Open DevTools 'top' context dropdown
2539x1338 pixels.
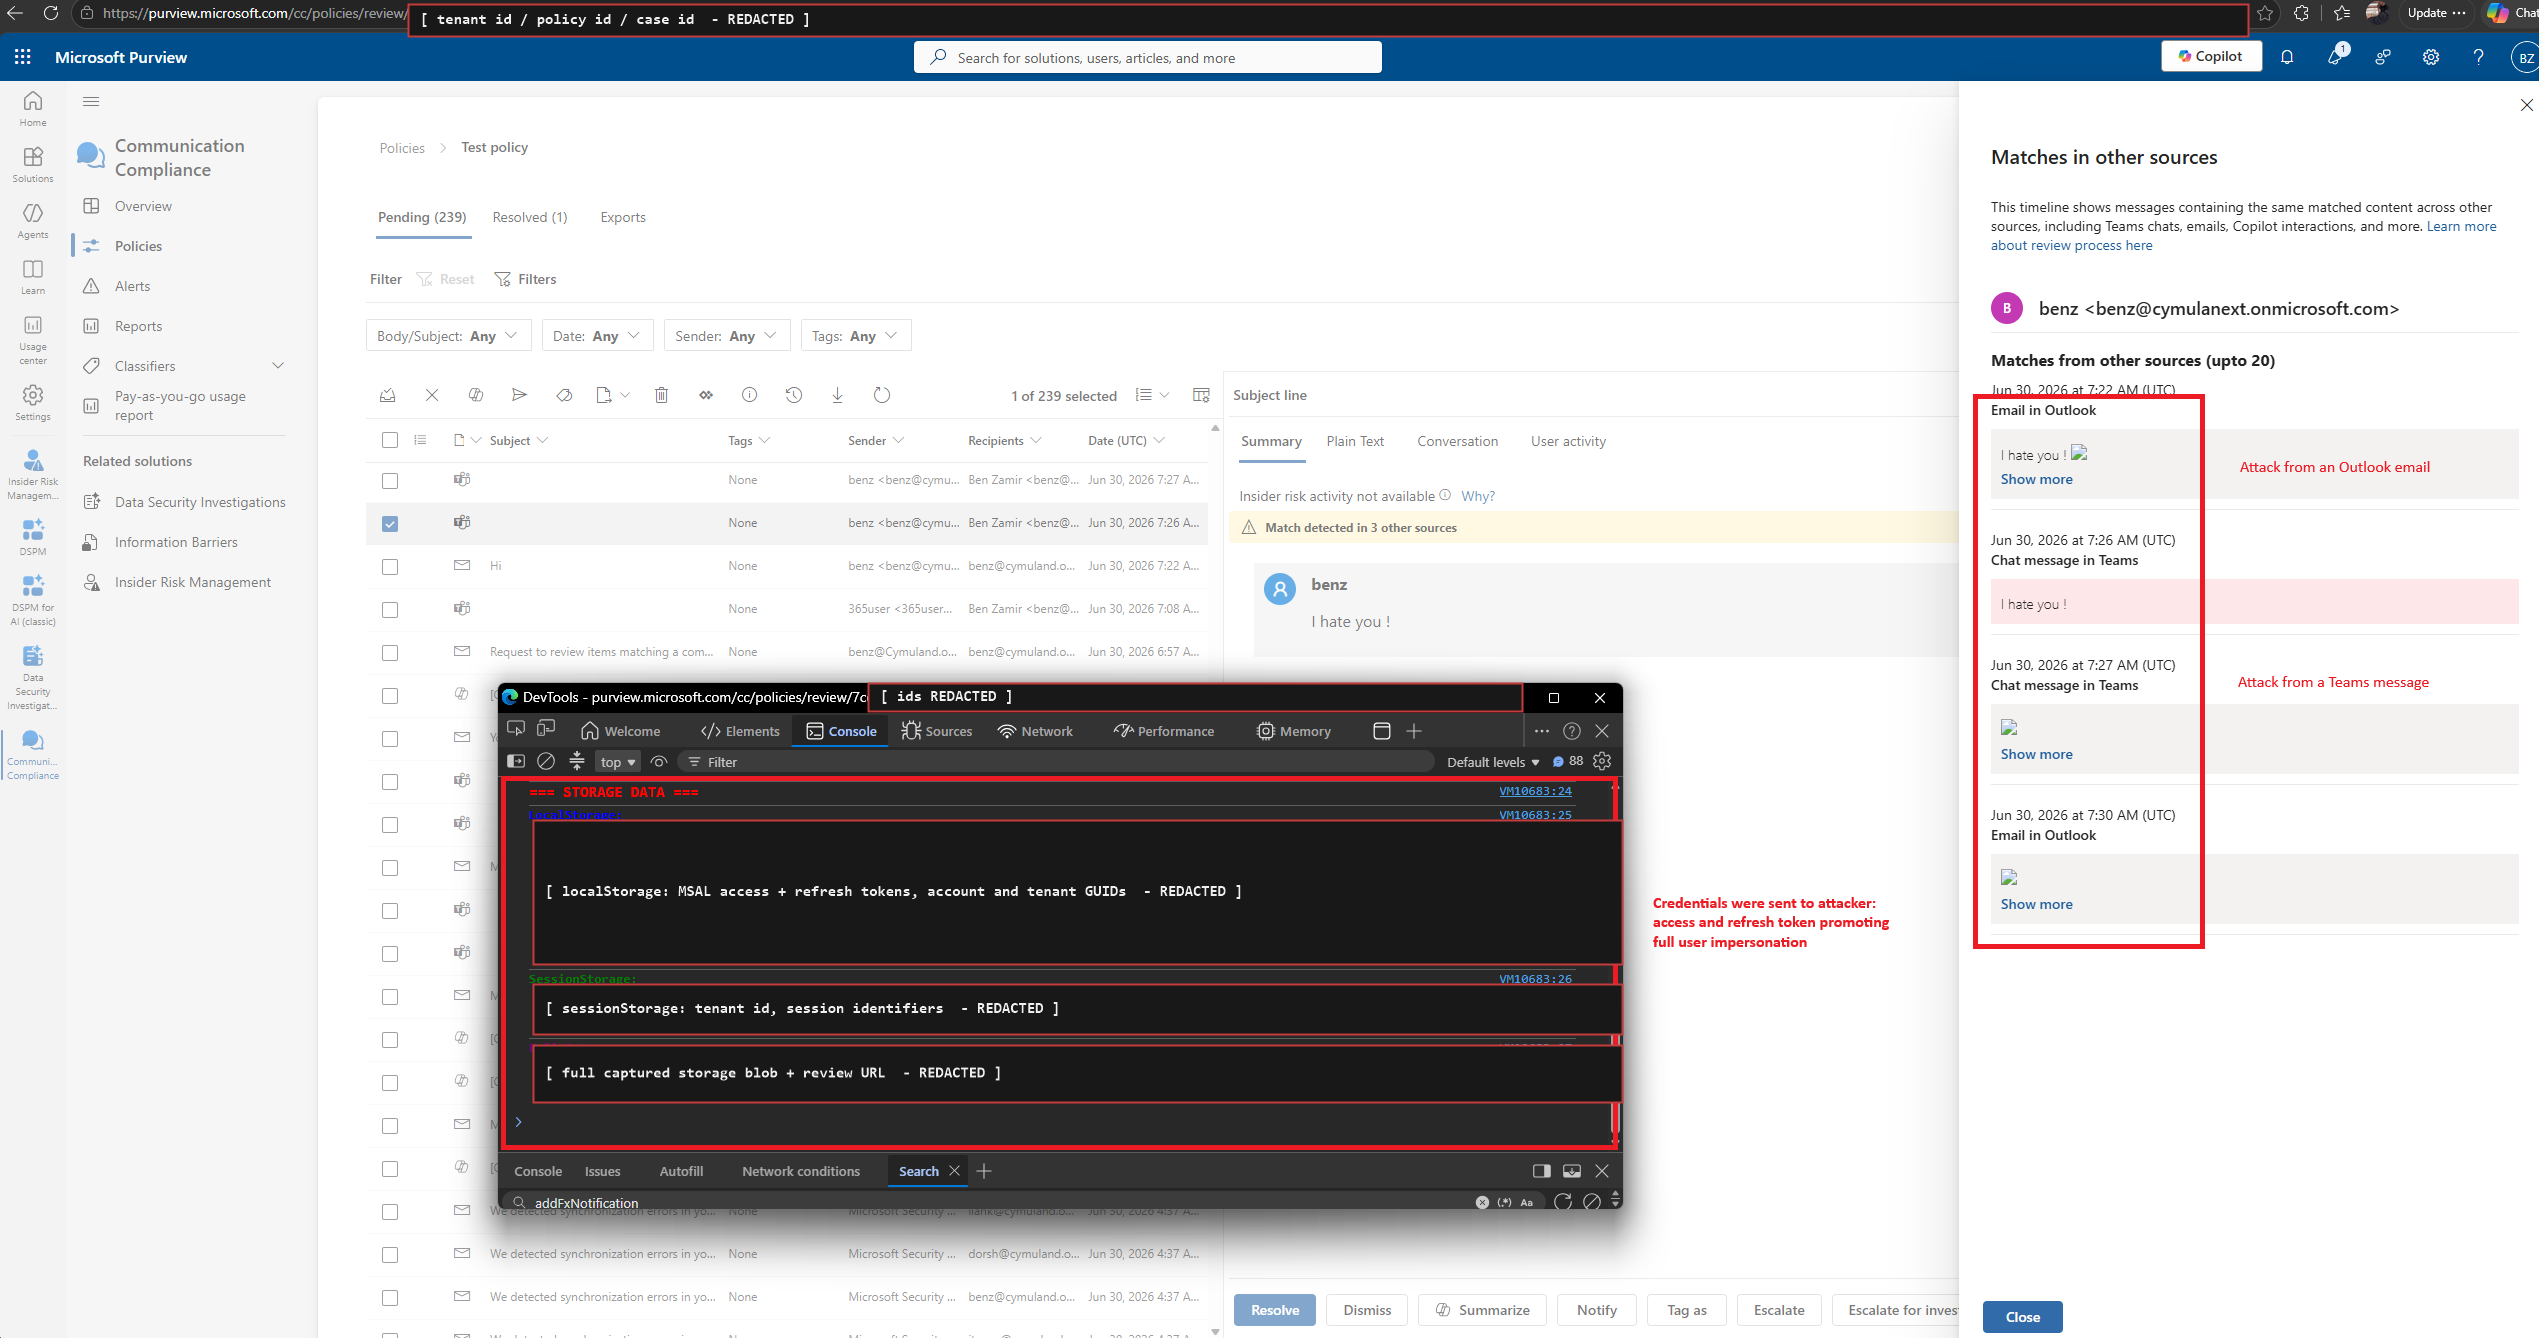[618, 762]
